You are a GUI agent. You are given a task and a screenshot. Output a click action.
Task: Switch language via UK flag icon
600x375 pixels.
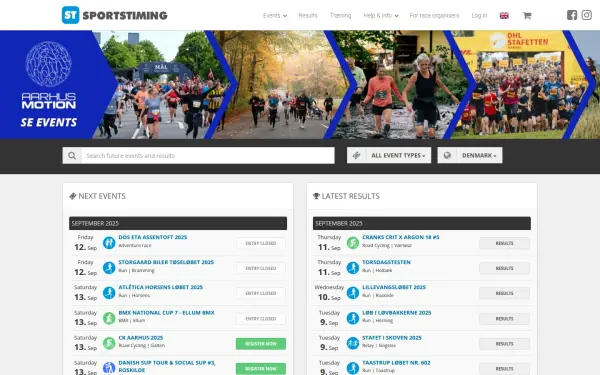pos(504,16)
